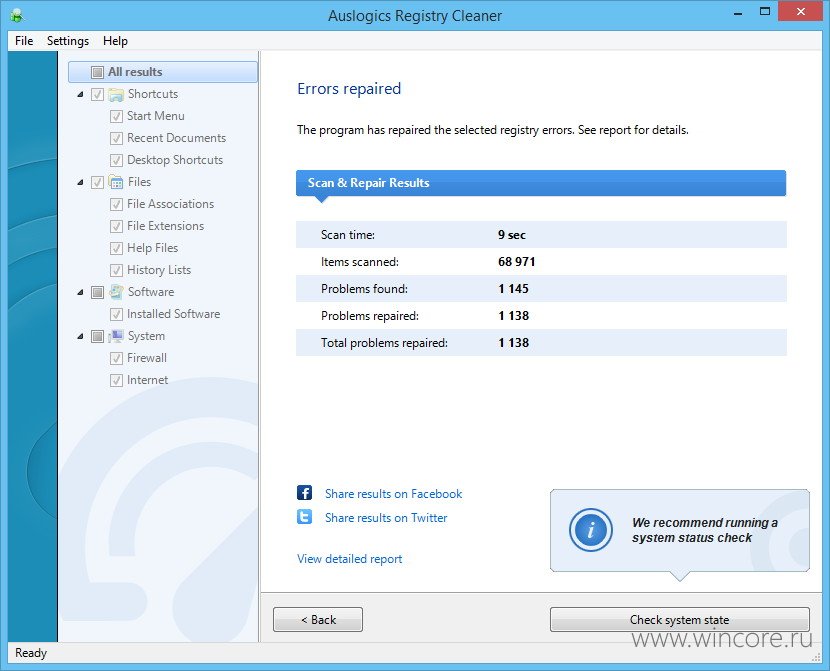This screenshot has width=830, height=671.
Task: Click the Auslogics app icon in title bar
Action: [16, 15]
